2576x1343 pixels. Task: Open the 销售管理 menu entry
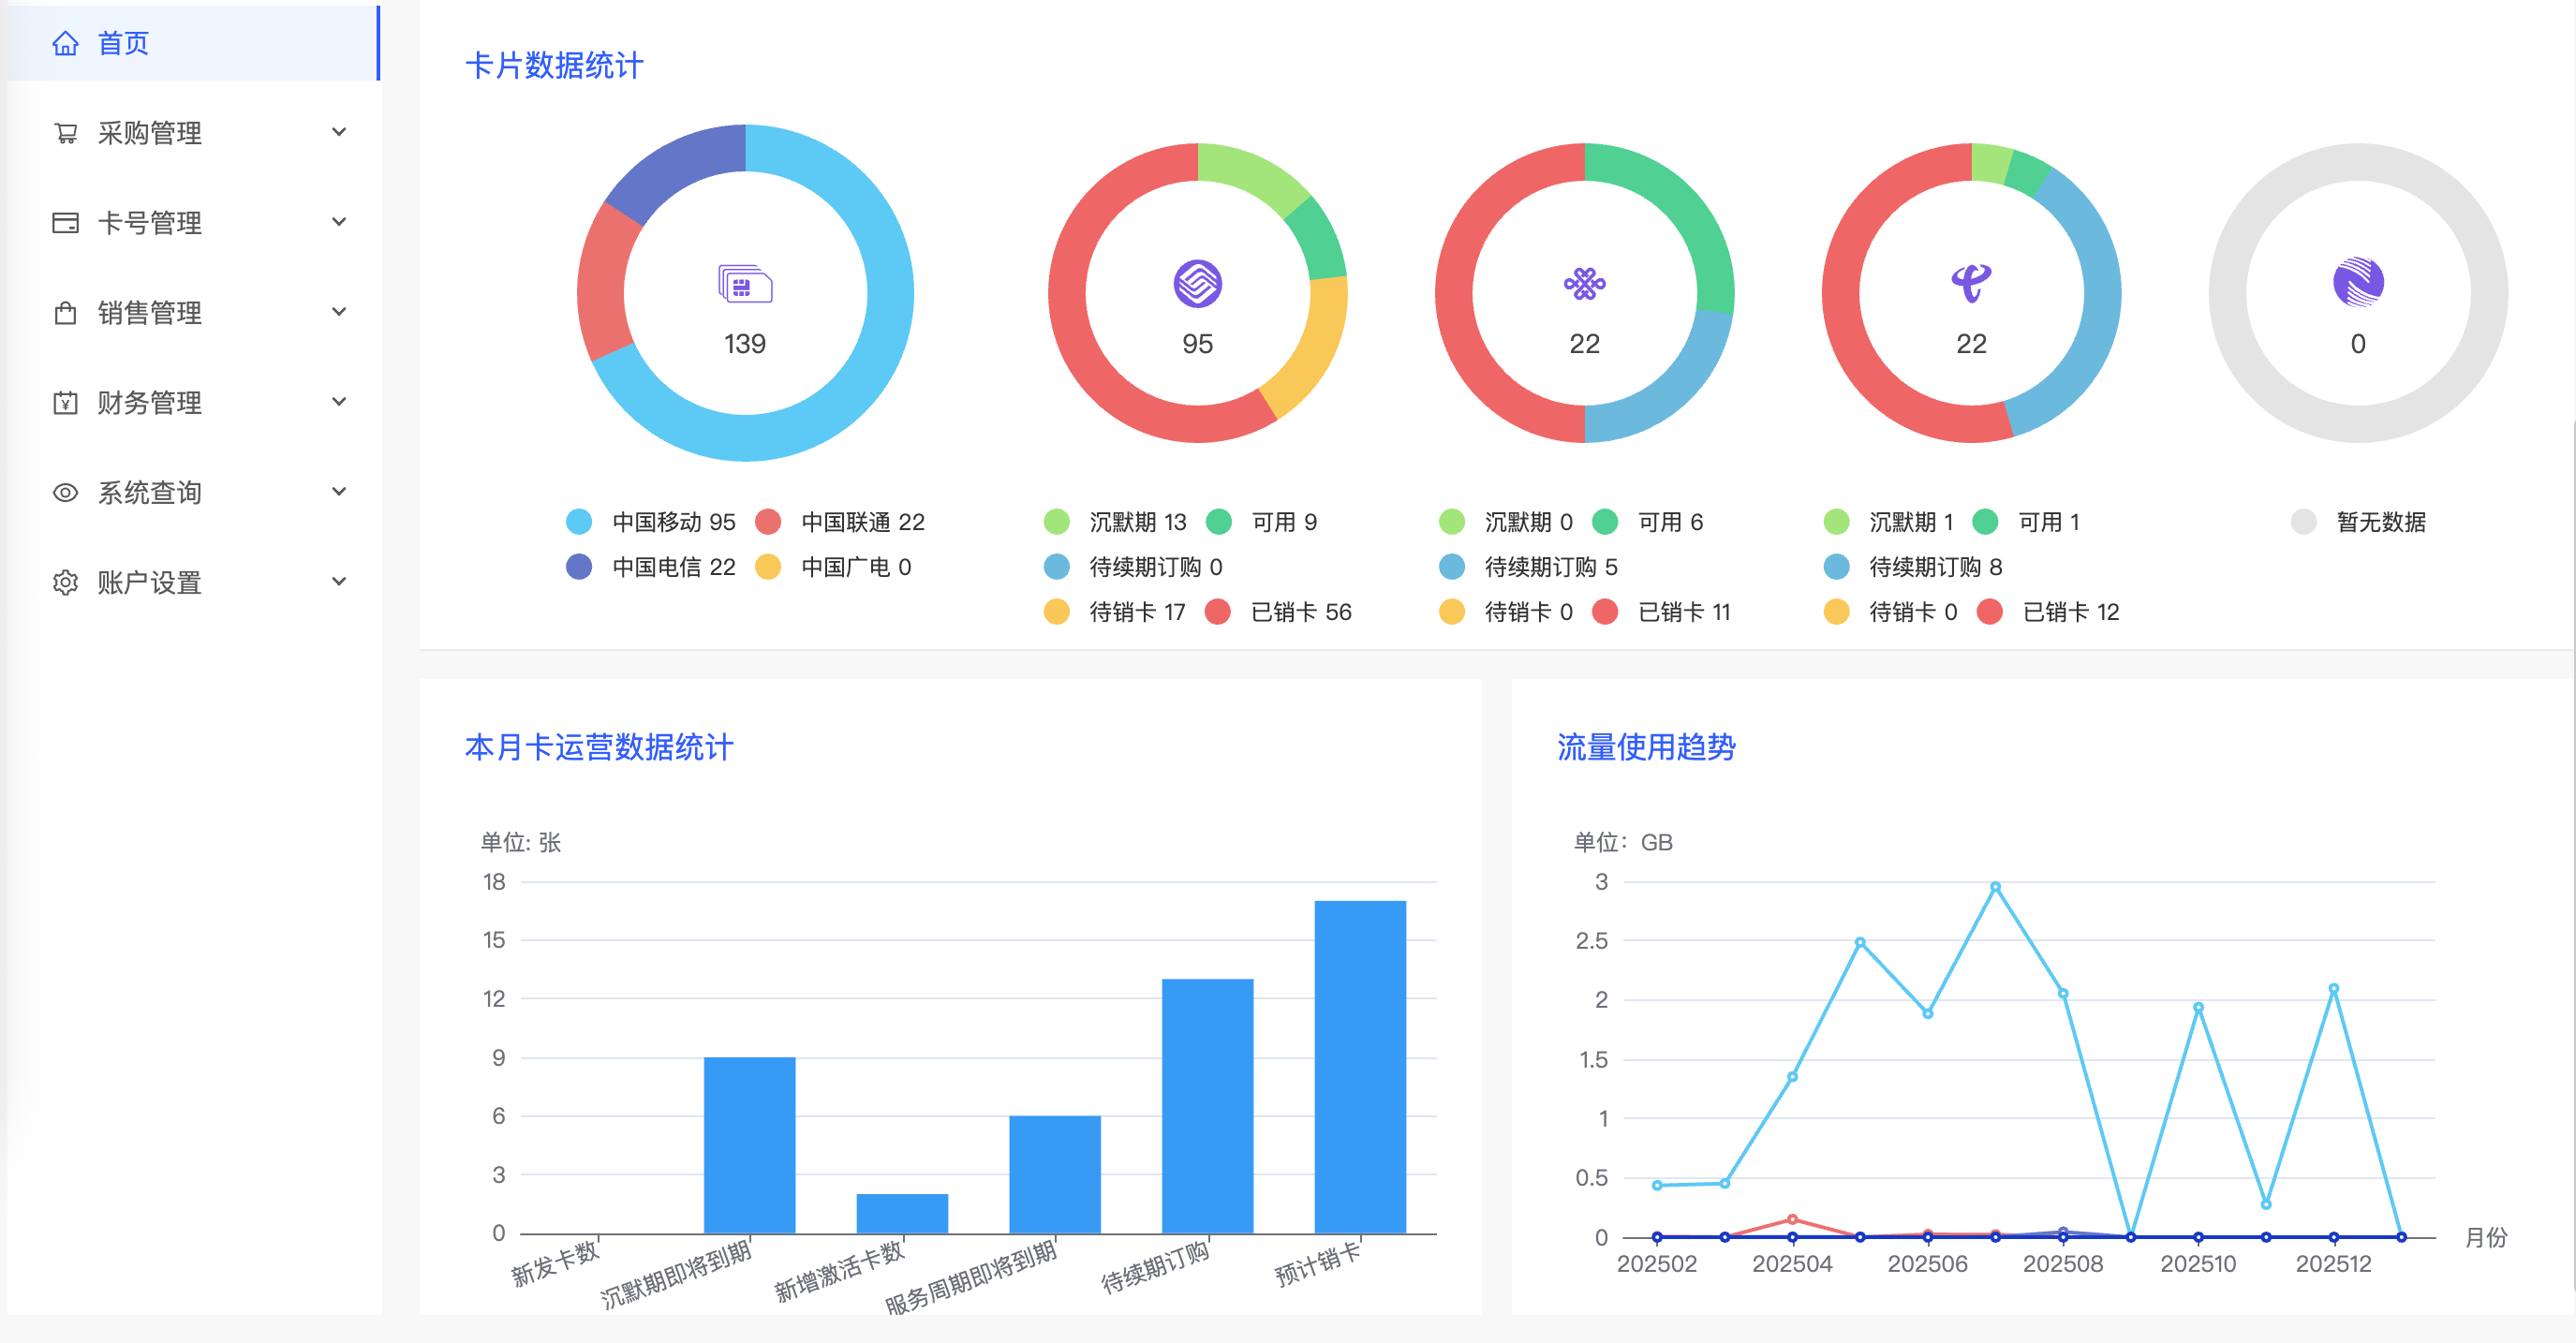click(150, 313)
